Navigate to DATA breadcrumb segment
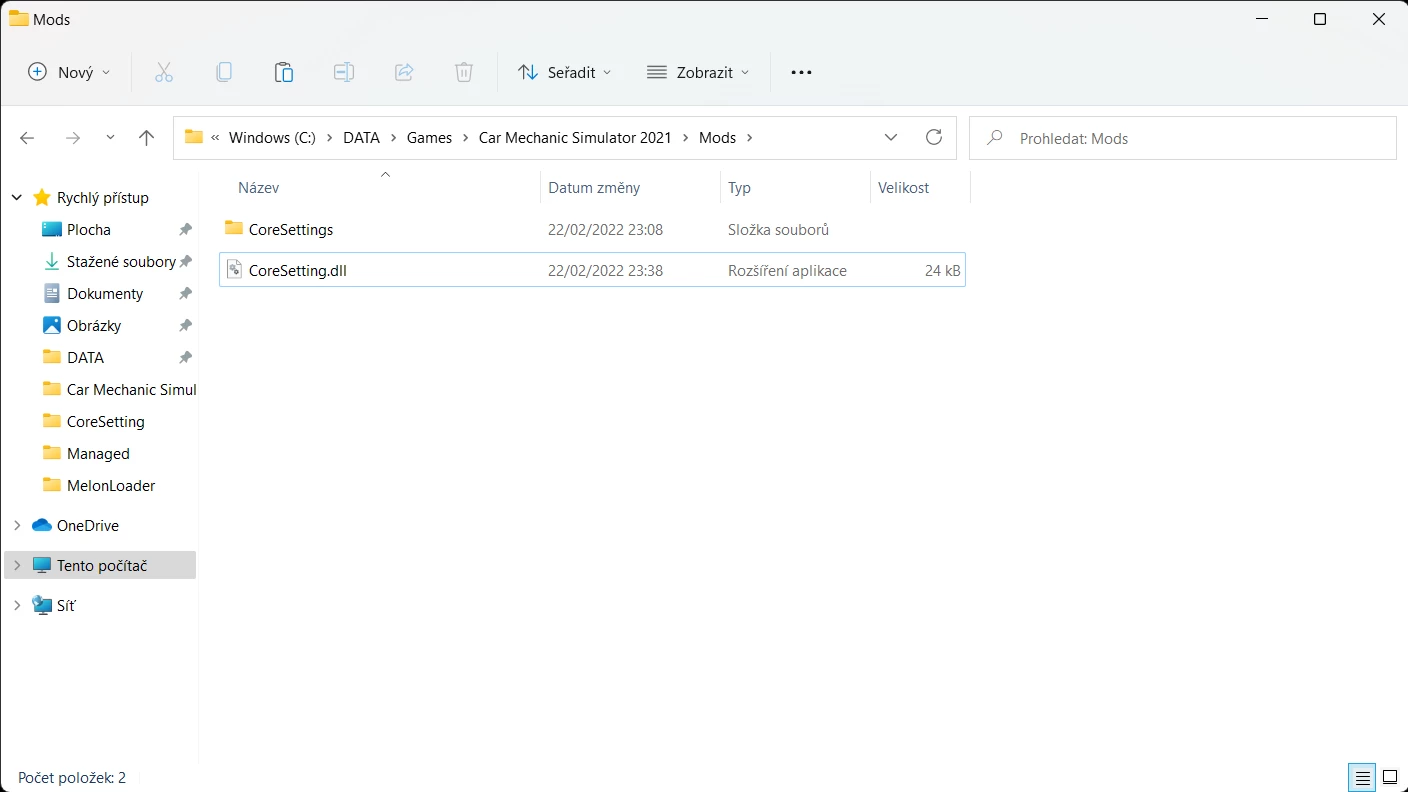 pyautogui.click(x=361, y=138)
